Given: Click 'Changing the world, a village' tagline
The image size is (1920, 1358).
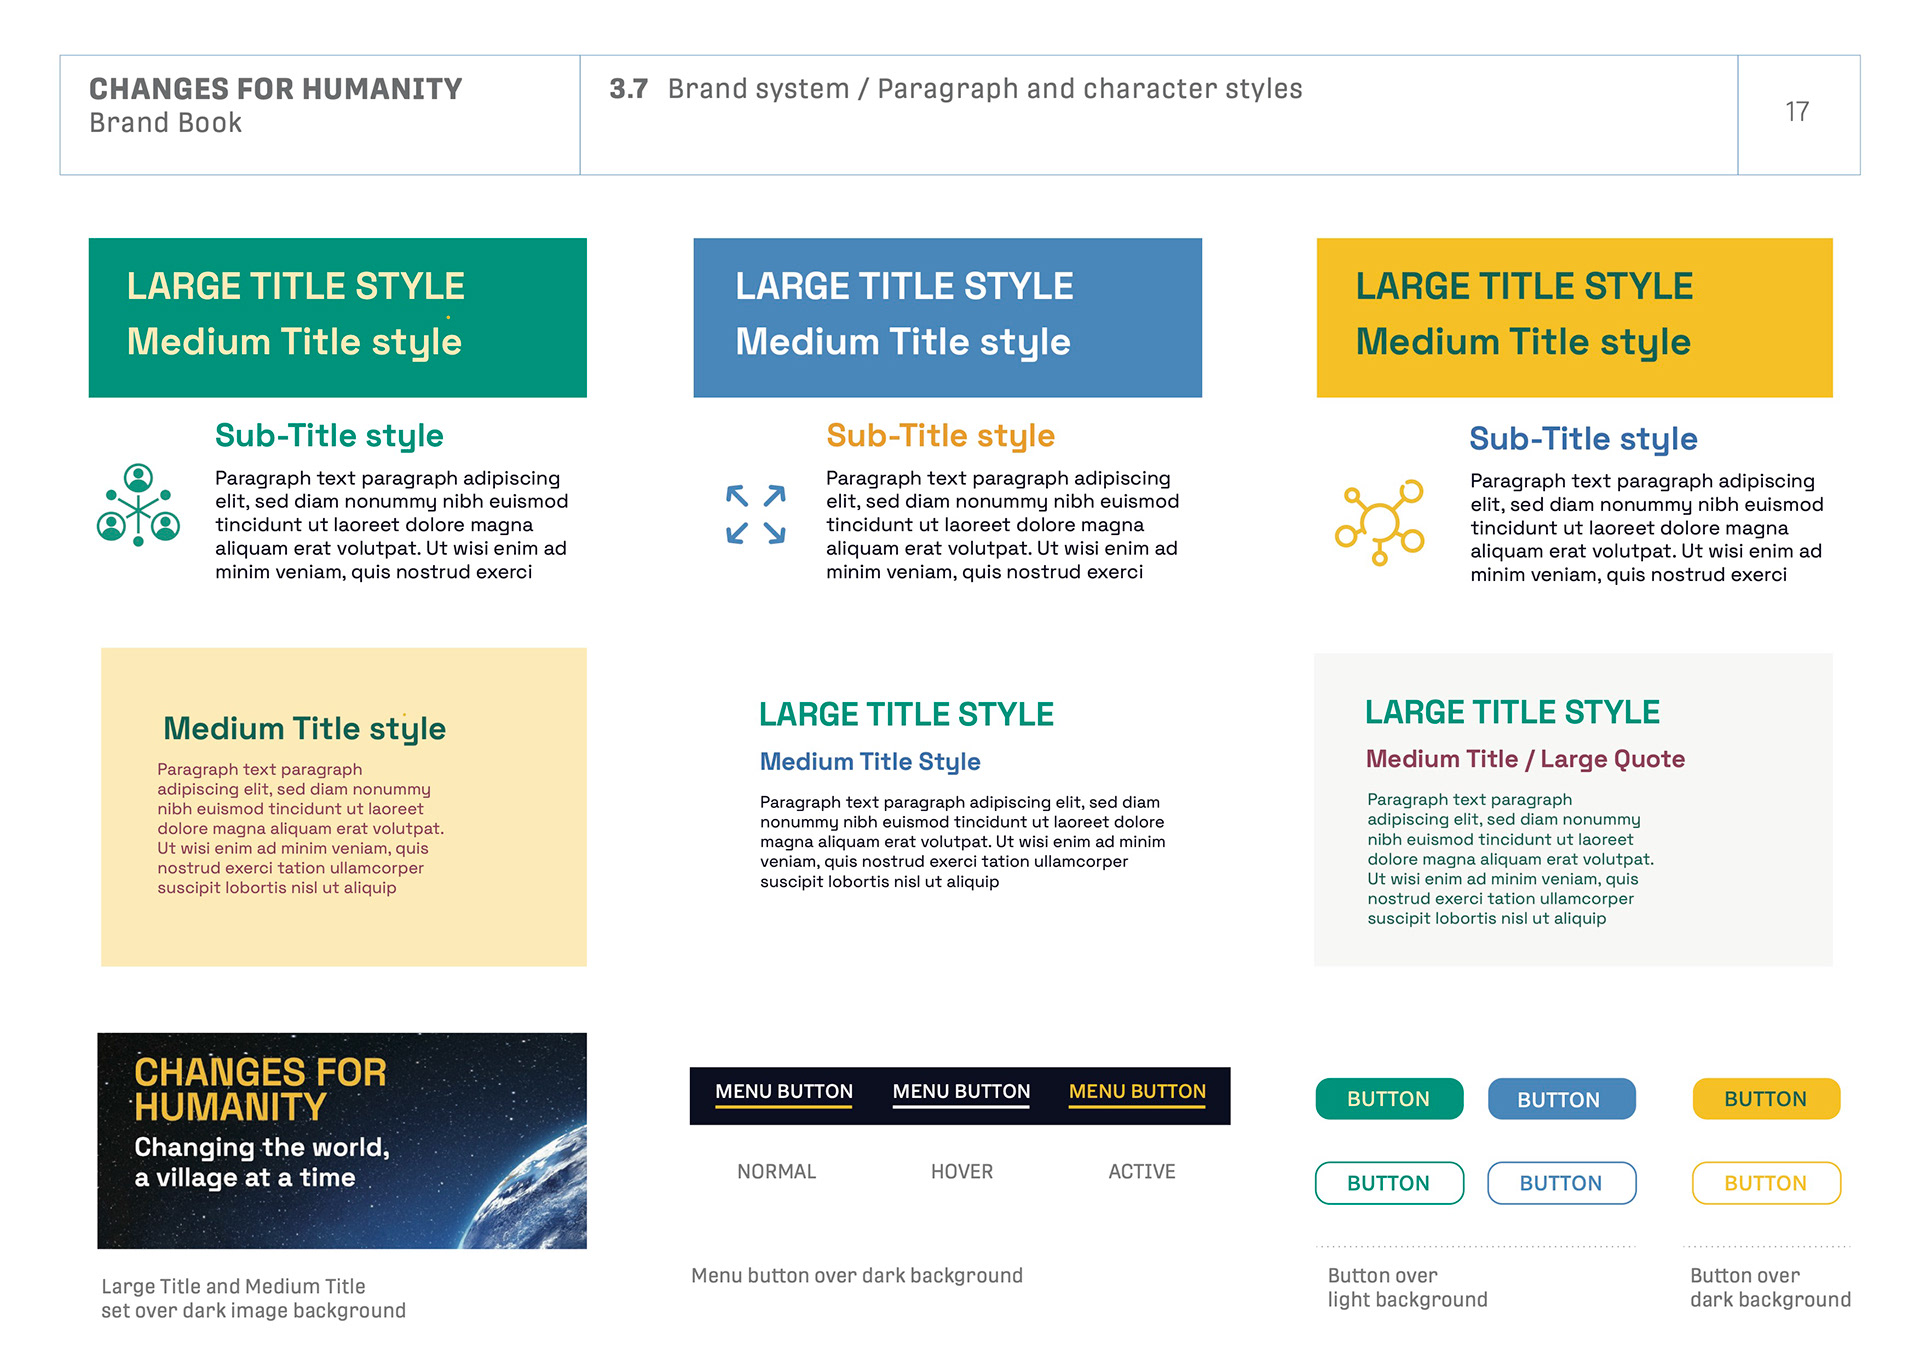Looking at the screenshot, I should point(262,1162).
